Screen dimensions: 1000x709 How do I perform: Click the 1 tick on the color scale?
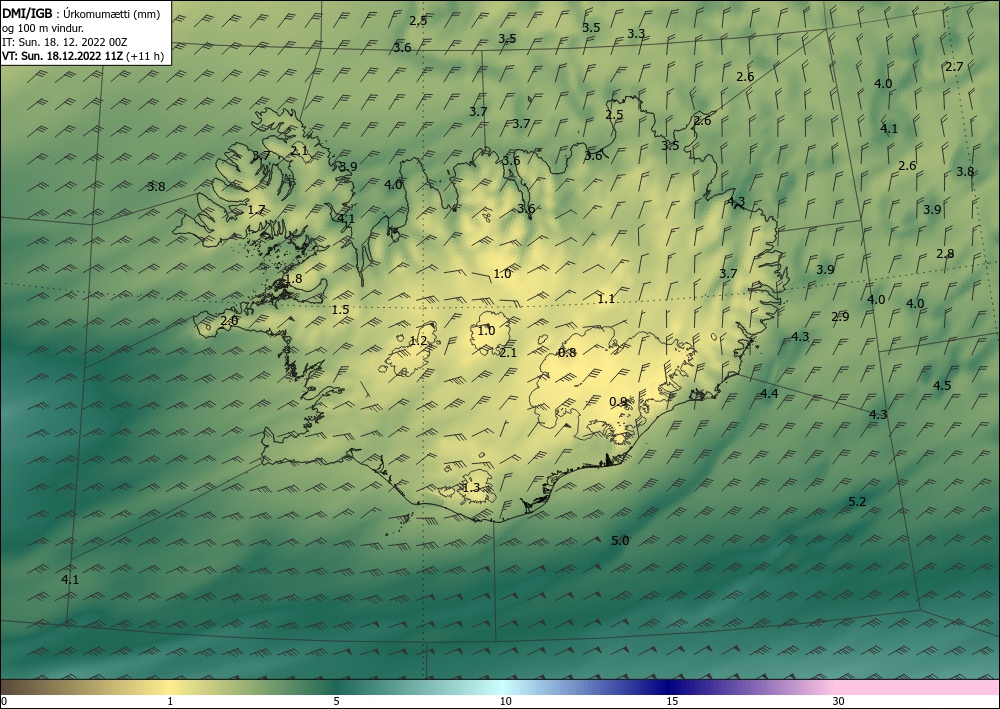(x=170, y=701)
